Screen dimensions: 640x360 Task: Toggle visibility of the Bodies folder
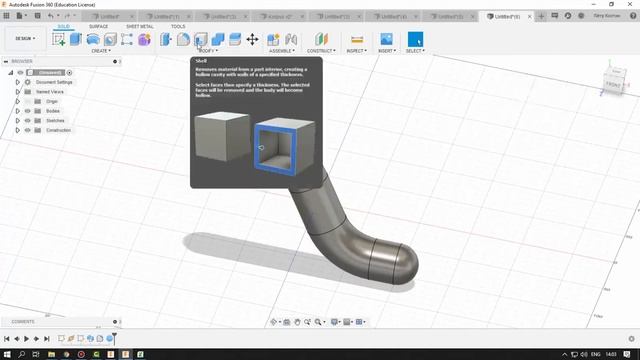coord(28,111)
